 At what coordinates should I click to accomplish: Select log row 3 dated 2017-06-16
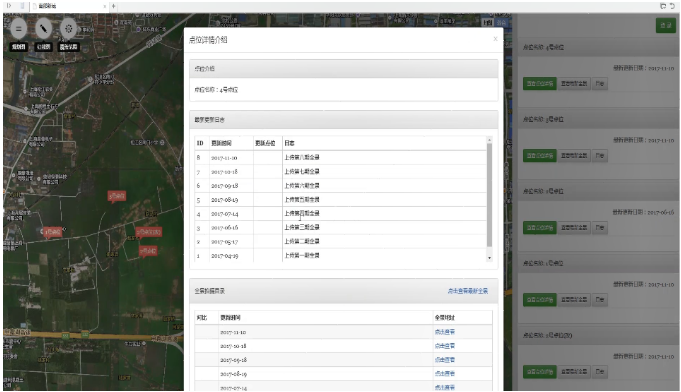pyautogui.click(x=341, y=227)
